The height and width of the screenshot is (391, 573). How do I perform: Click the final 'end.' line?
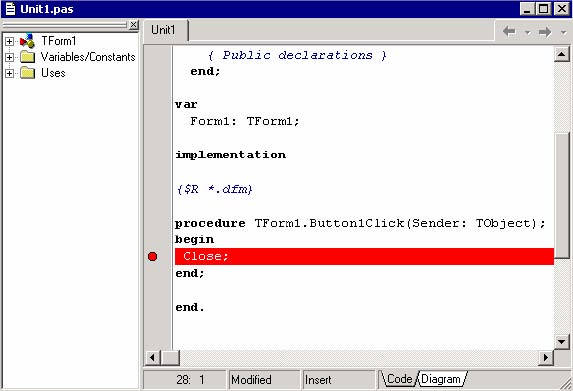tap(190, 307)
